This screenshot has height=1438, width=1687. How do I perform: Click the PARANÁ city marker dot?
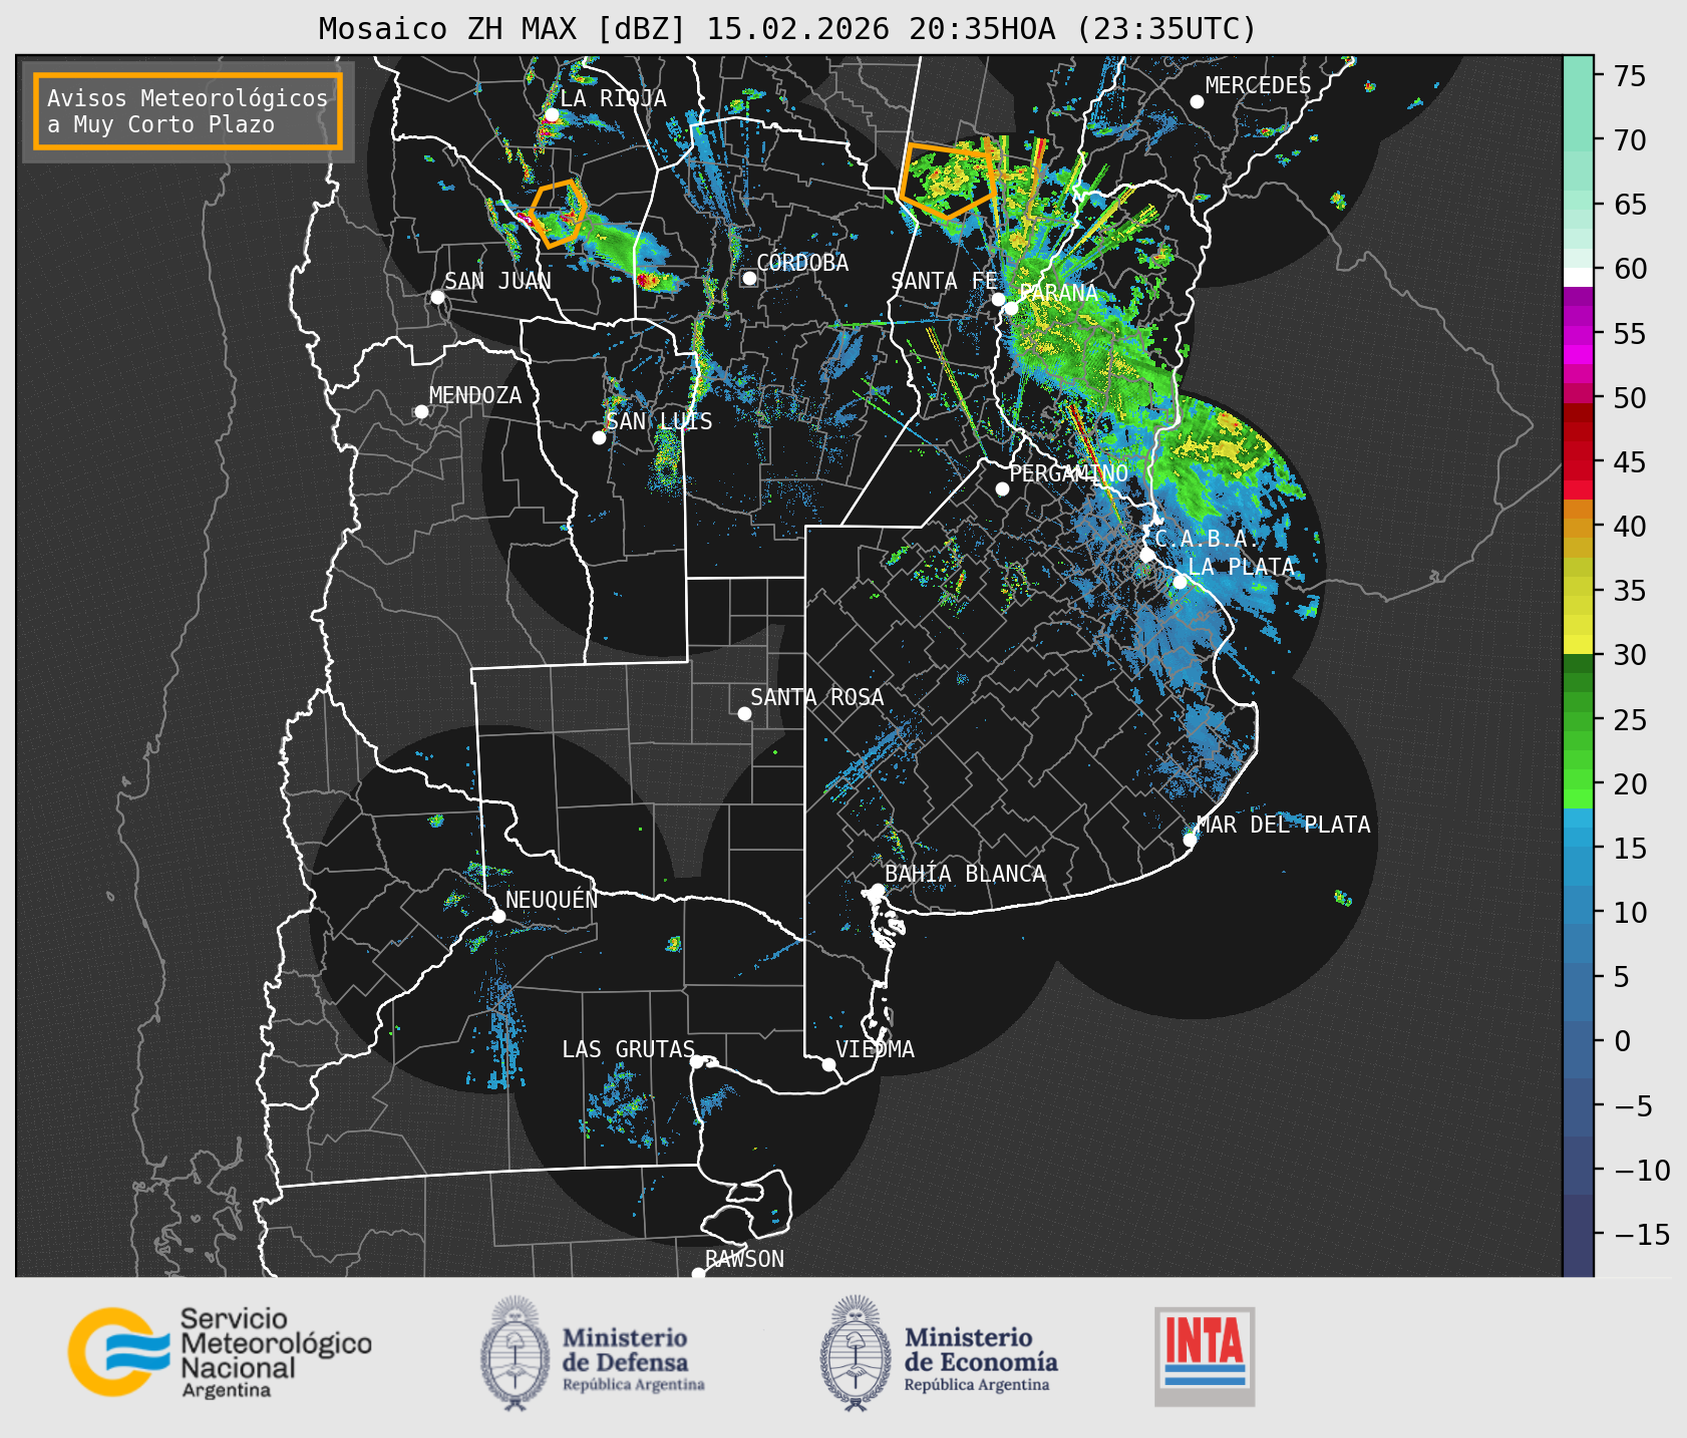coord(1011,308)
